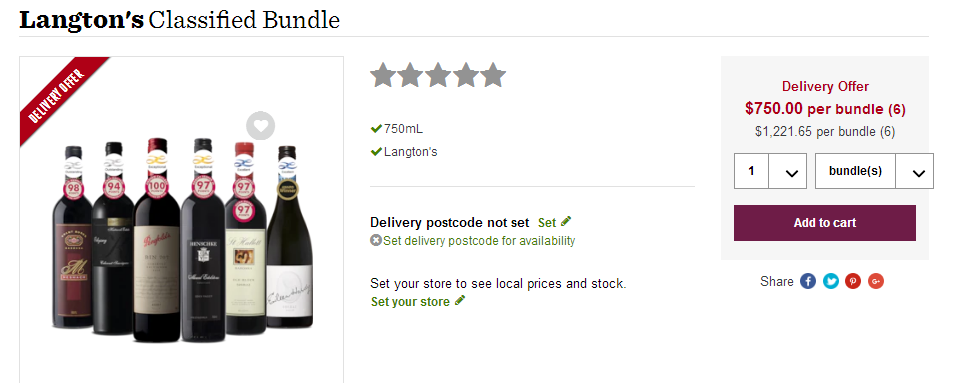
Task: Share on Pinterest
Action: tap(853, 281)
